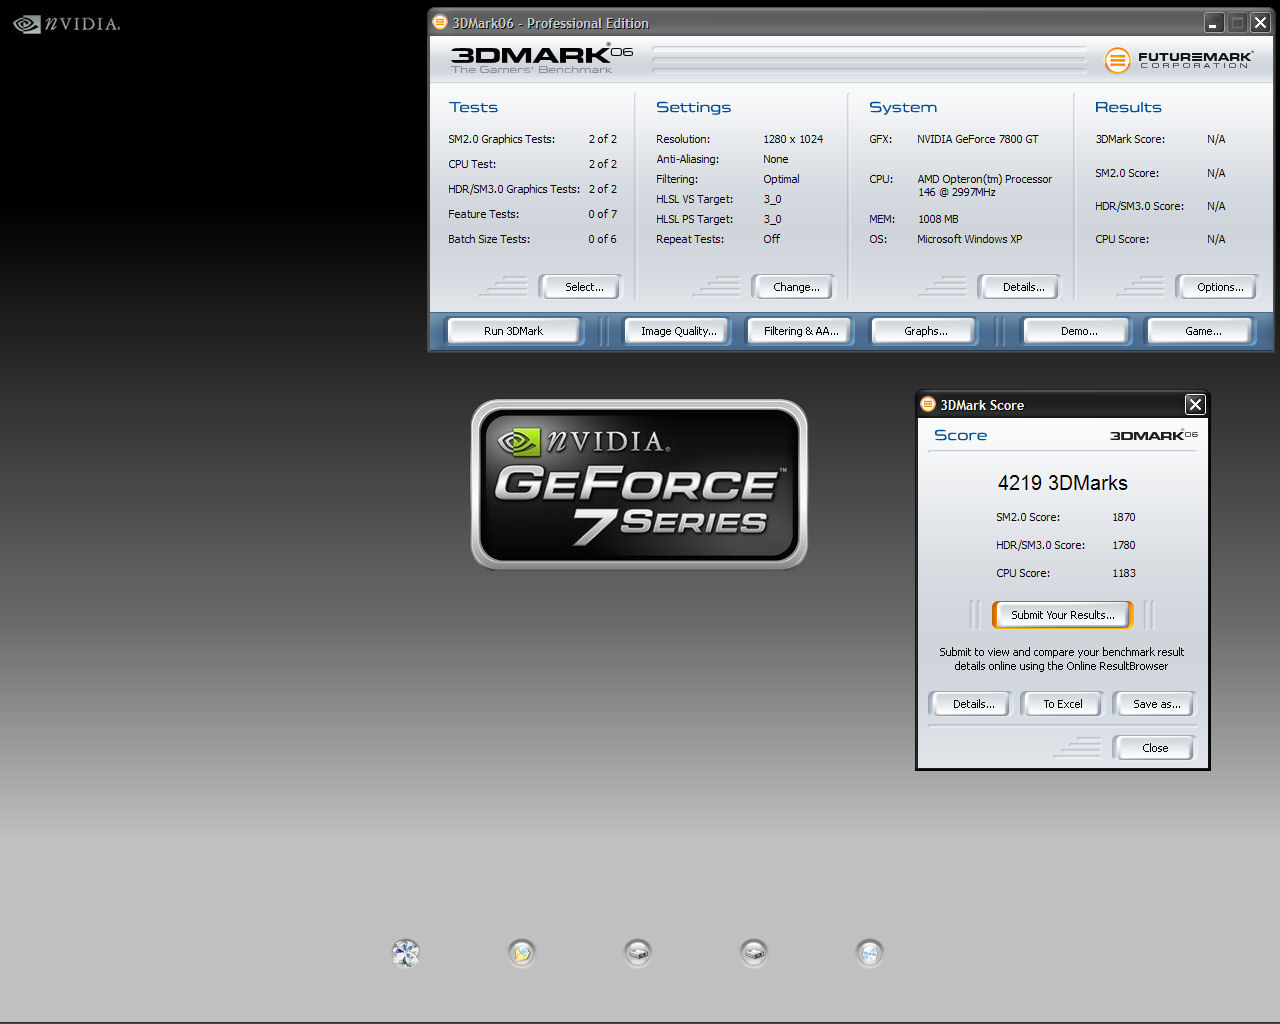Open system Details... in main window
This screenshot has width=1280, height=1024.
[1020, 287]
